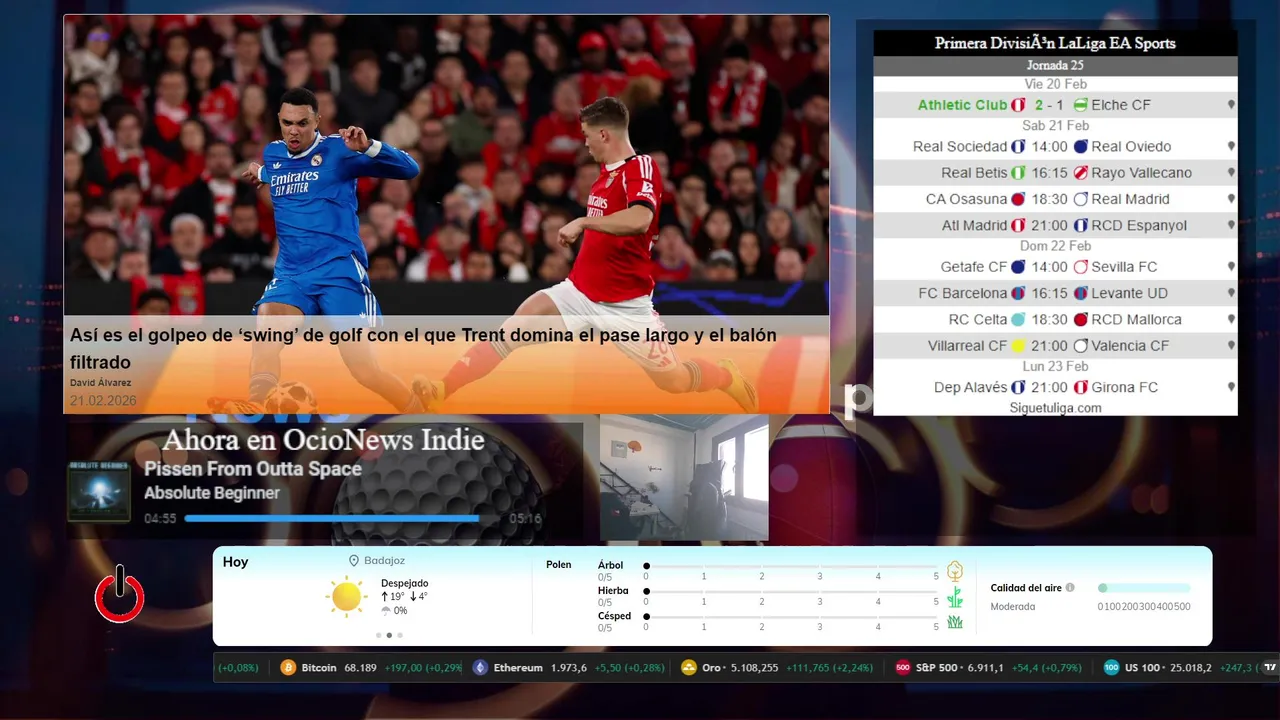Click the Oro gold icon in the ticker
The height and width of the screenshot is (720, 1280).
688,667
